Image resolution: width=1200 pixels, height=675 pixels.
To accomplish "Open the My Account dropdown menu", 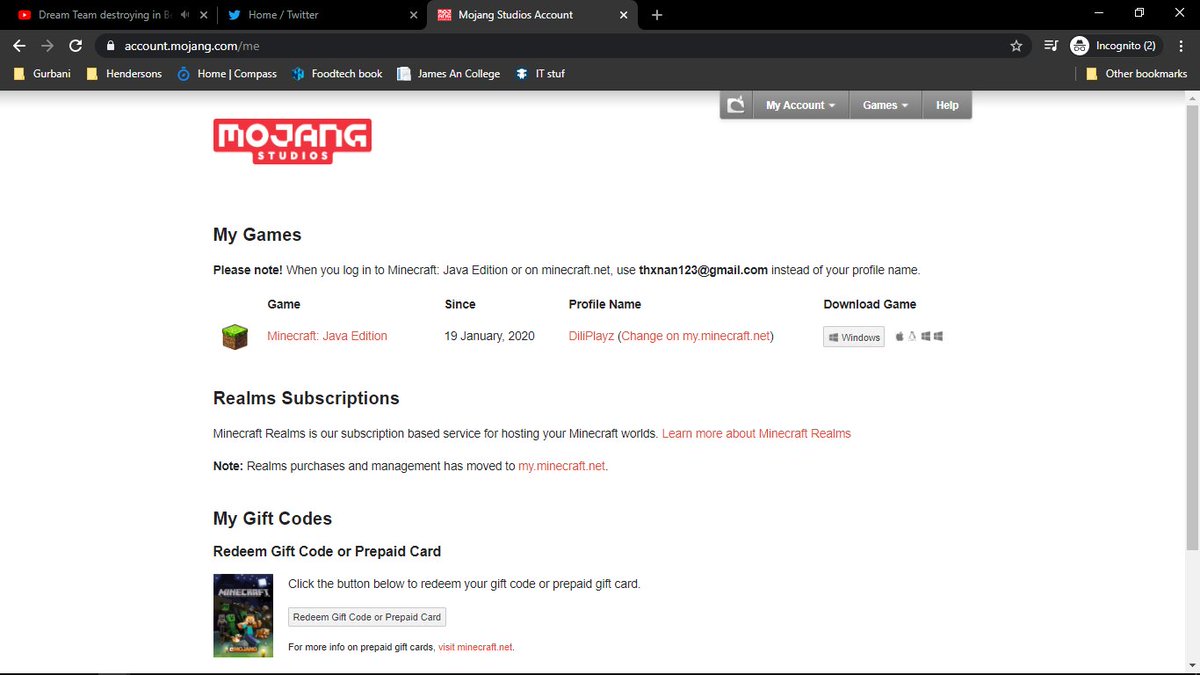I will click(x=800, y=105).
